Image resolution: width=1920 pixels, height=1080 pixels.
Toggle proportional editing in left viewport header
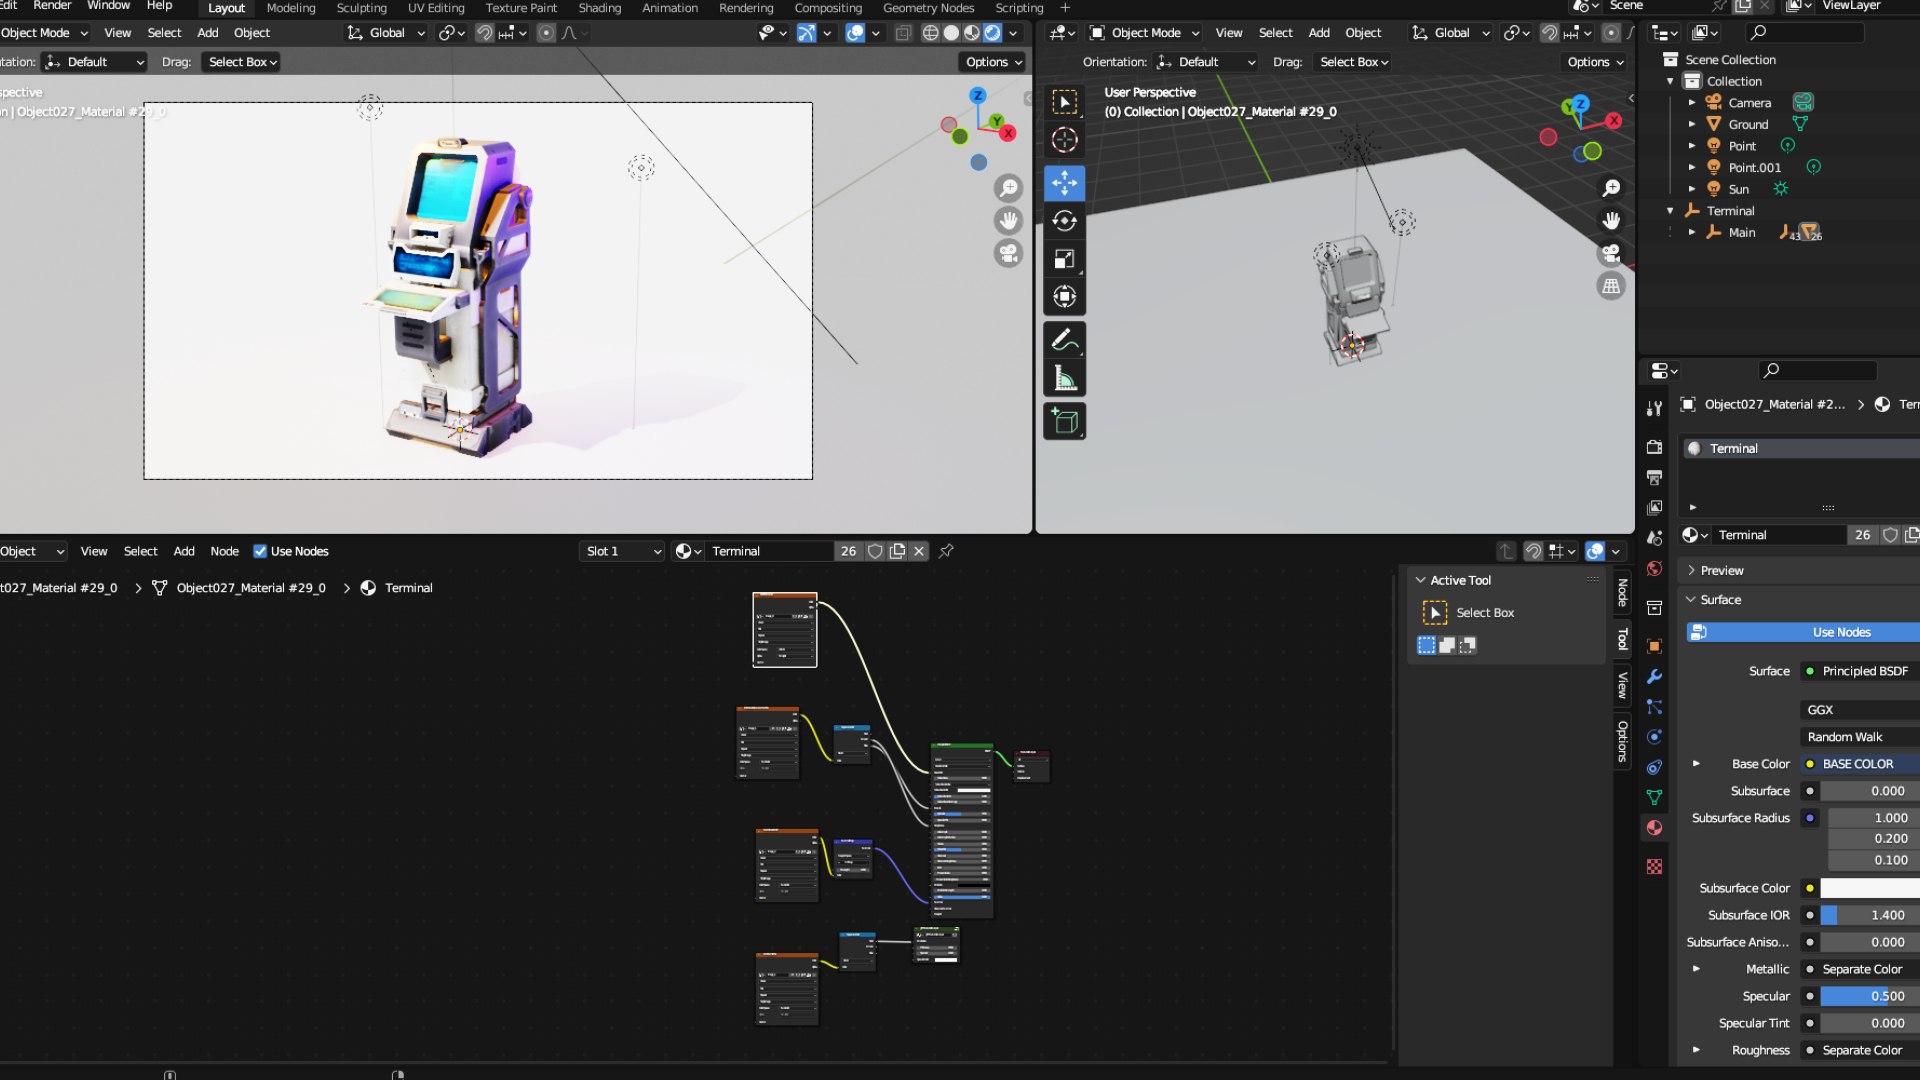click(546, 33)
